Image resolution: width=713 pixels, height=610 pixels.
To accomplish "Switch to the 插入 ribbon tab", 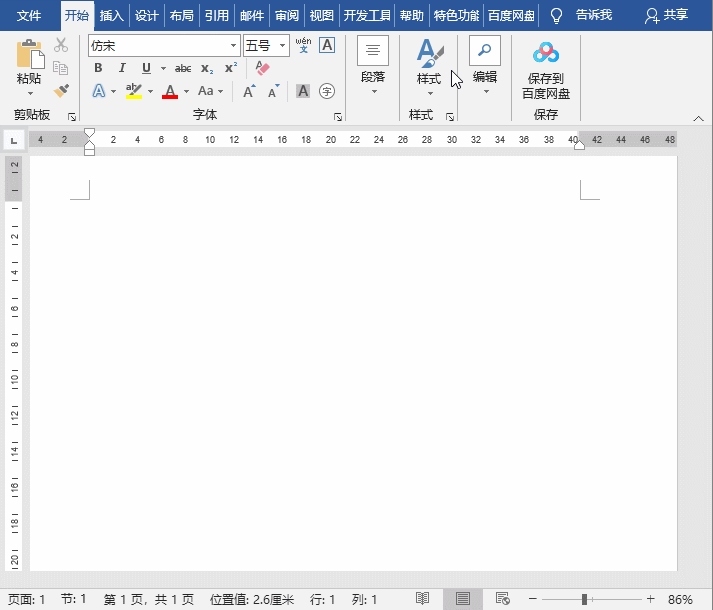I will pos(111,16).
